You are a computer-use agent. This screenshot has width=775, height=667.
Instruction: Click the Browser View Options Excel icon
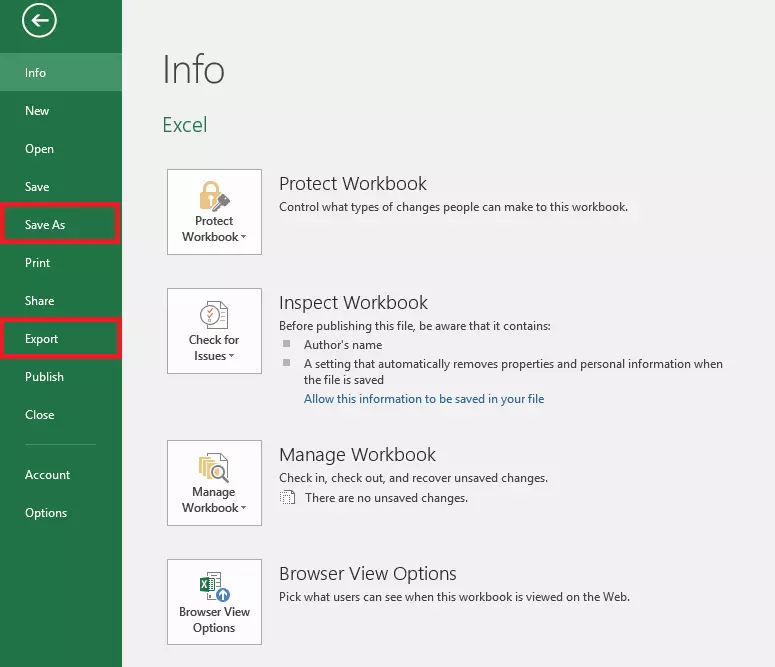click(x=215, y=587)
